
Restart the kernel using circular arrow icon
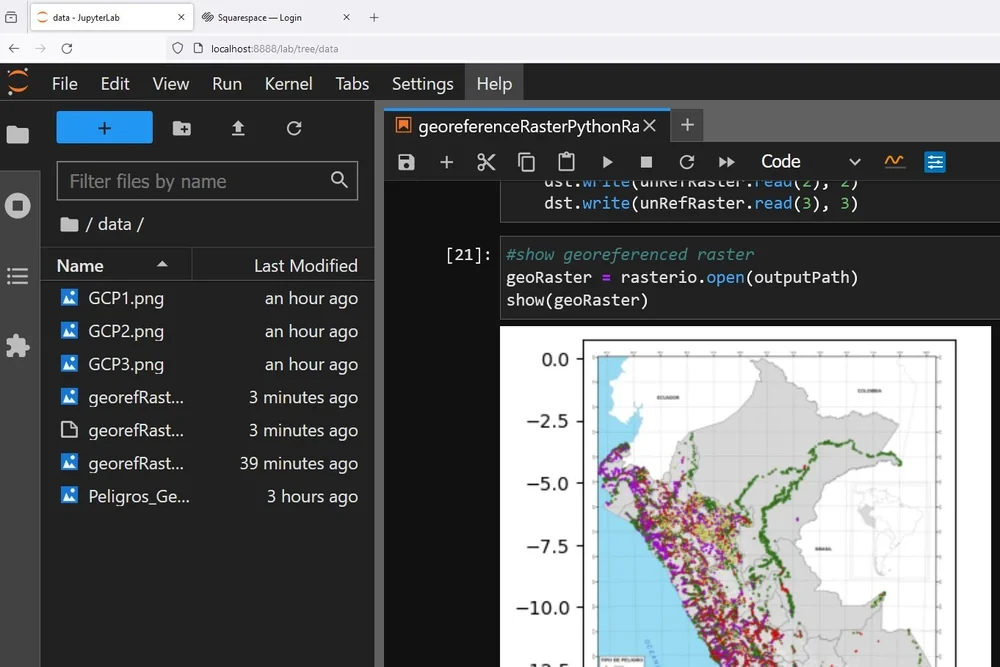tap(686, 161)
